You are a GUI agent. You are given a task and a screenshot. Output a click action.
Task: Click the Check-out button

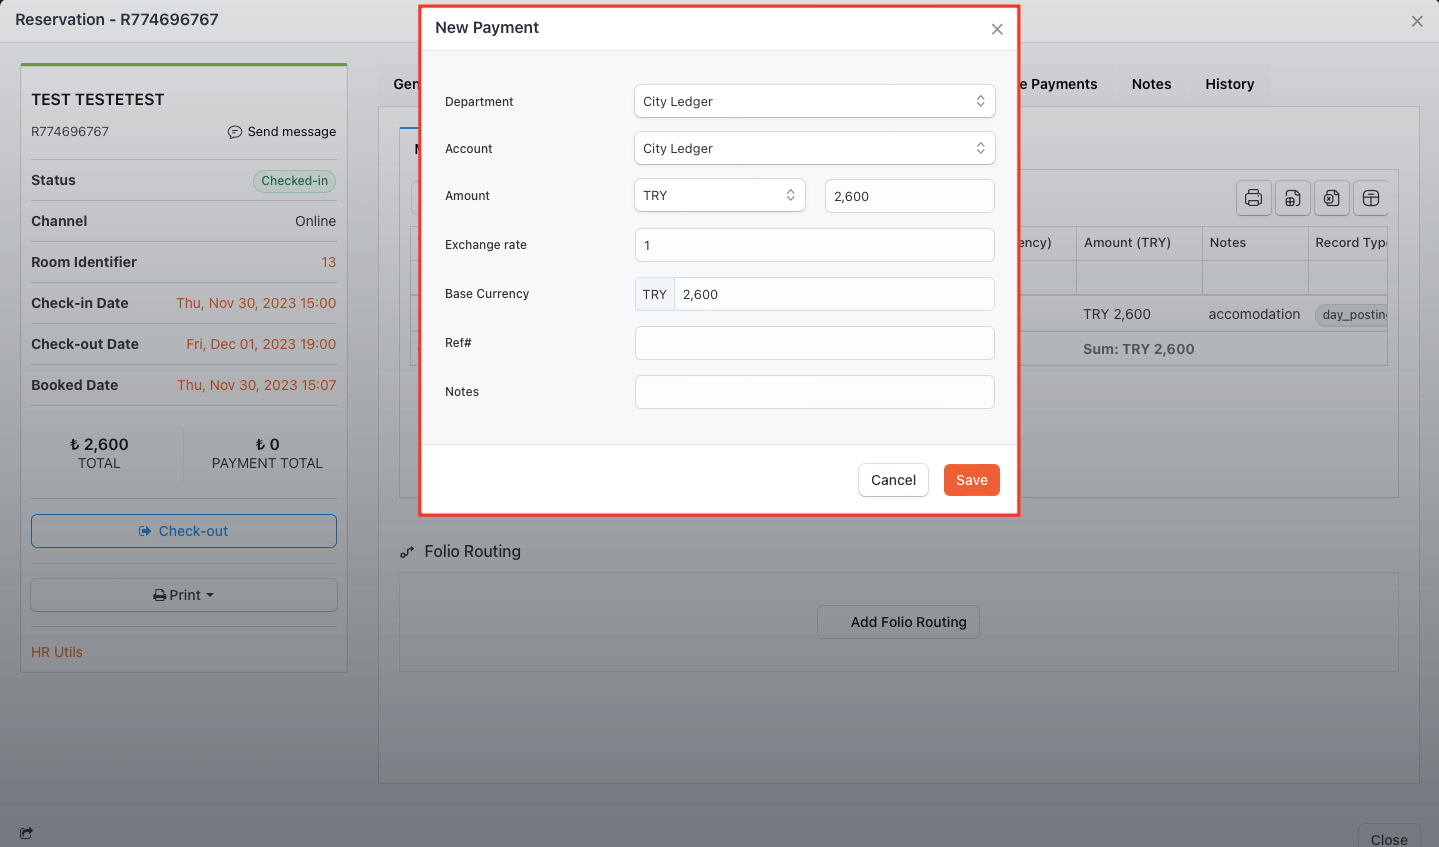click(184, 531)
